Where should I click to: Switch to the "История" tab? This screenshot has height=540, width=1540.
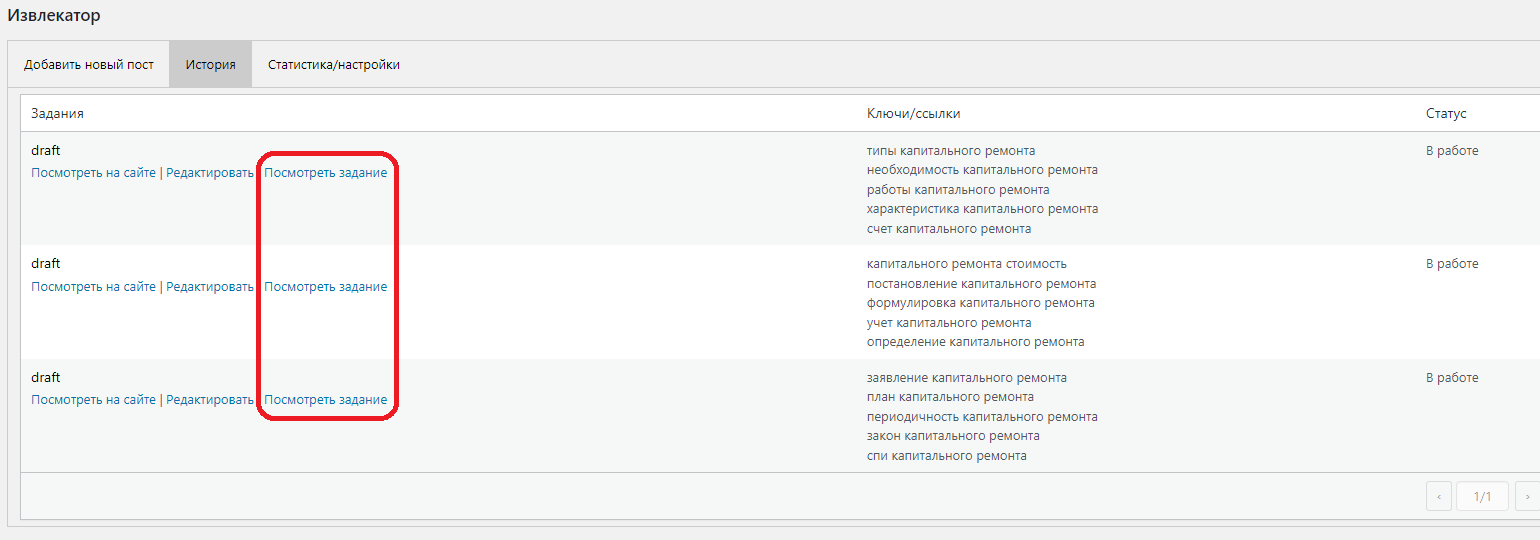[x=210, y=65]
